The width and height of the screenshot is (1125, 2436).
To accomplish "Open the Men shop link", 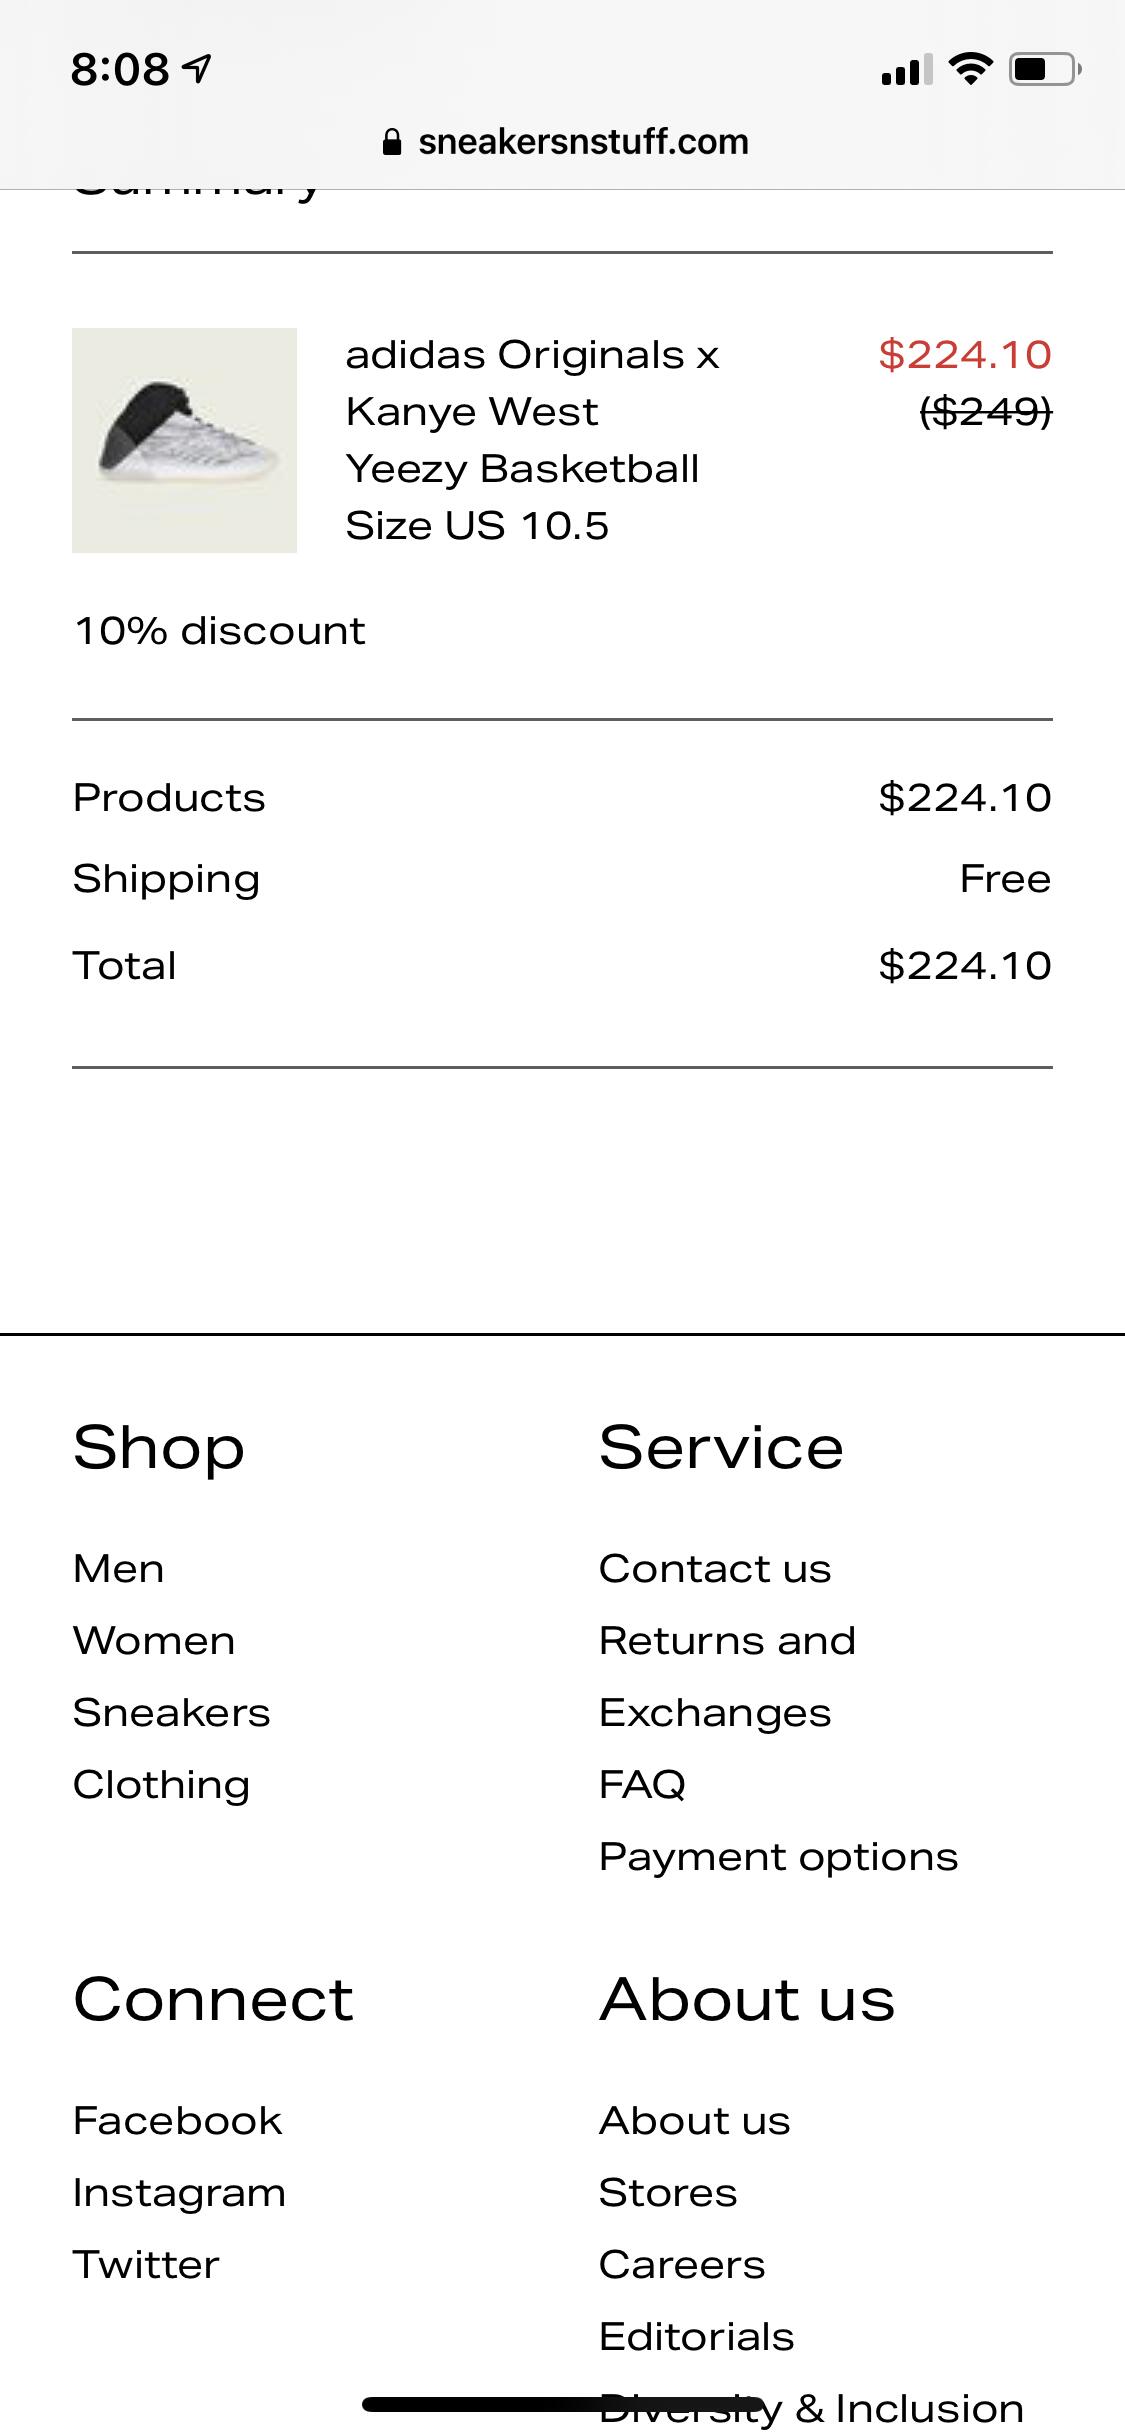I will (x=118, y=1569).
